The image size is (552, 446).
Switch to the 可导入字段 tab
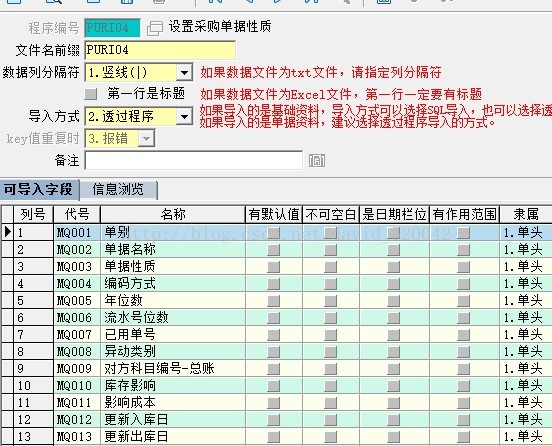coord(39,190)
